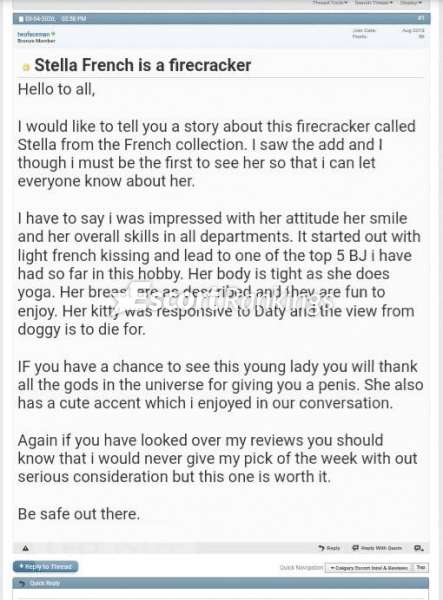
Task: Click the post title 'Stella French is a firecracker'
Action: (143, 65)
